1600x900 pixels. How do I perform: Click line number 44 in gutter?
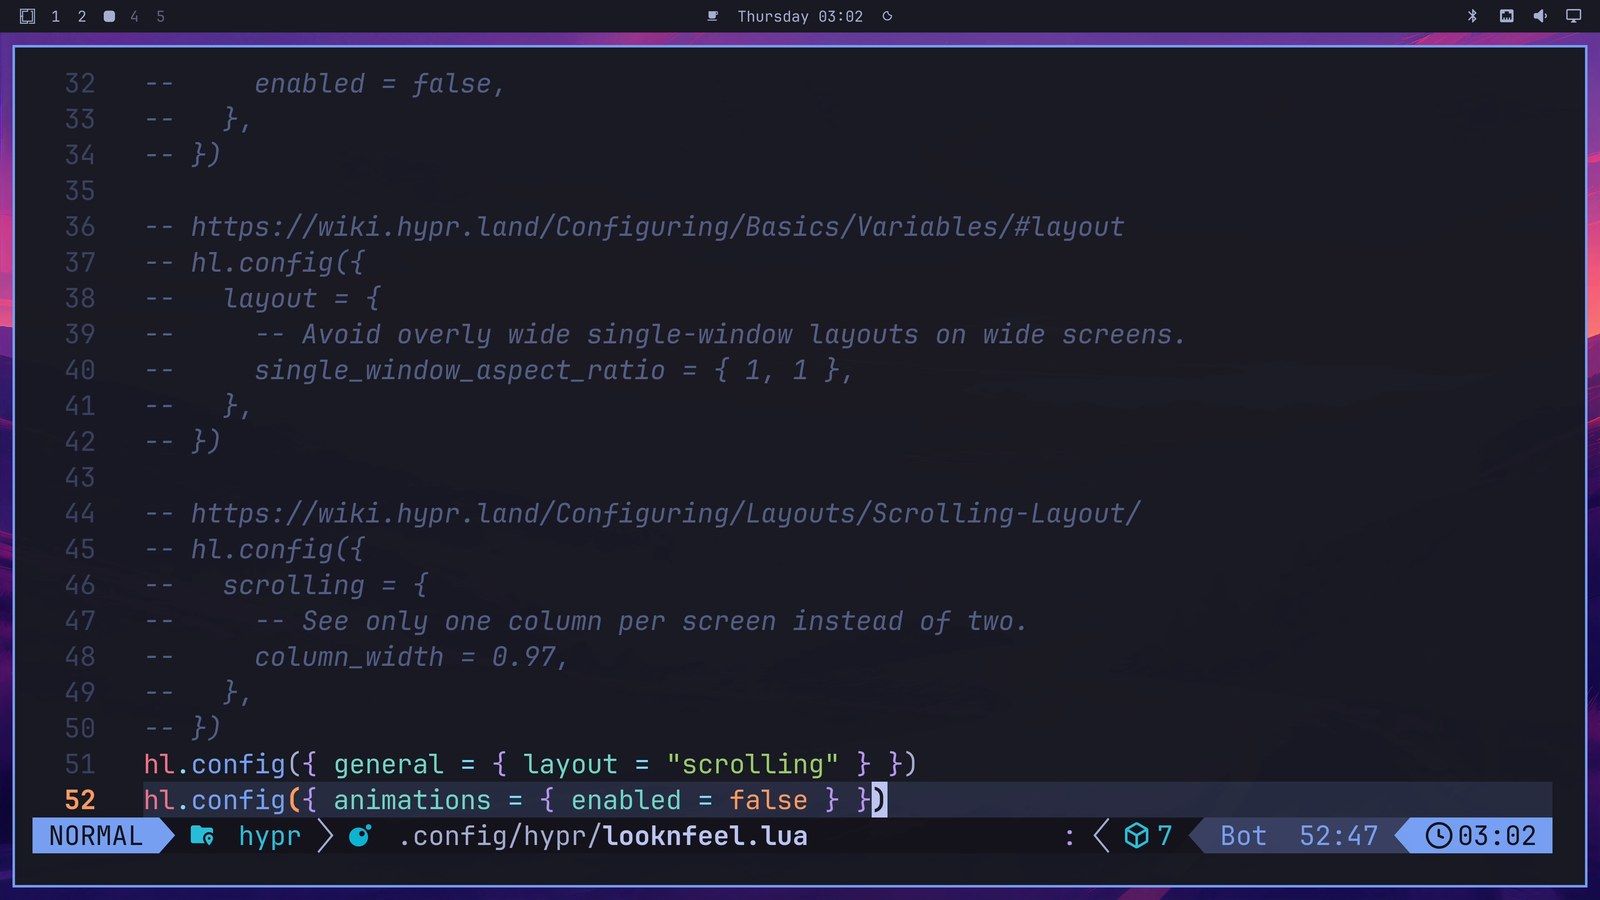(x=80, y=514)
